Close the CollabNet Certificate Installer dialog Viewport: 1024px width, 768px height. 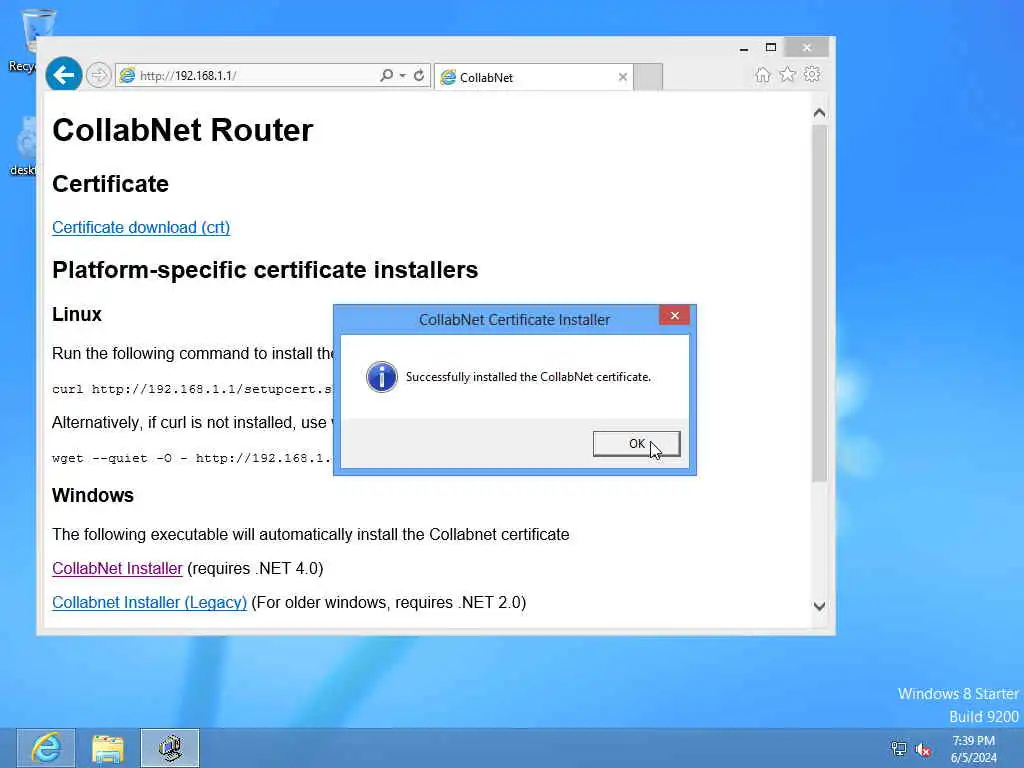click(675, 315)
